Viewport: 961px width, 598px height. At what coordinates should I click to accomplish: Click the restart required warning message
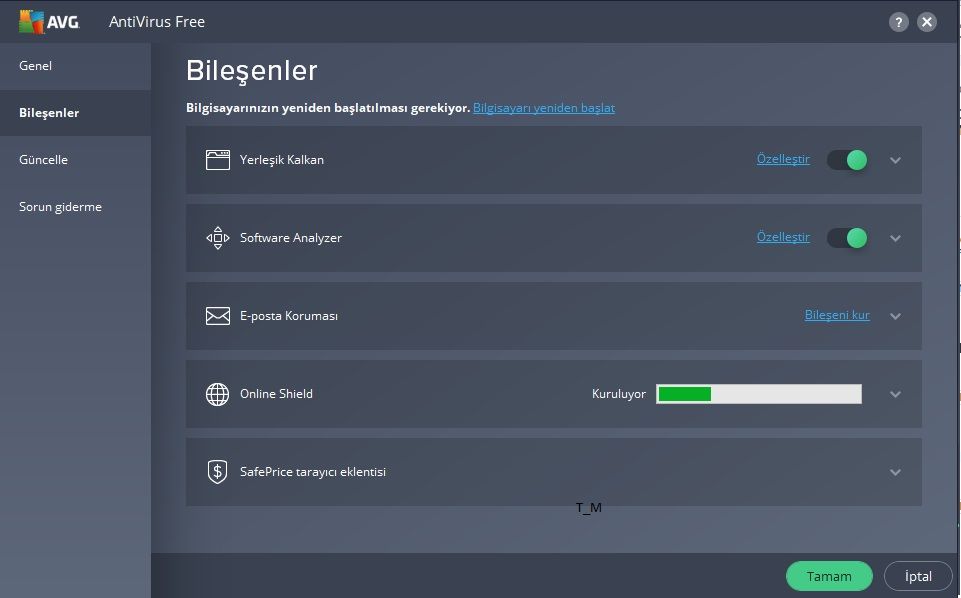pyautogui.click(x=328, y=108)
